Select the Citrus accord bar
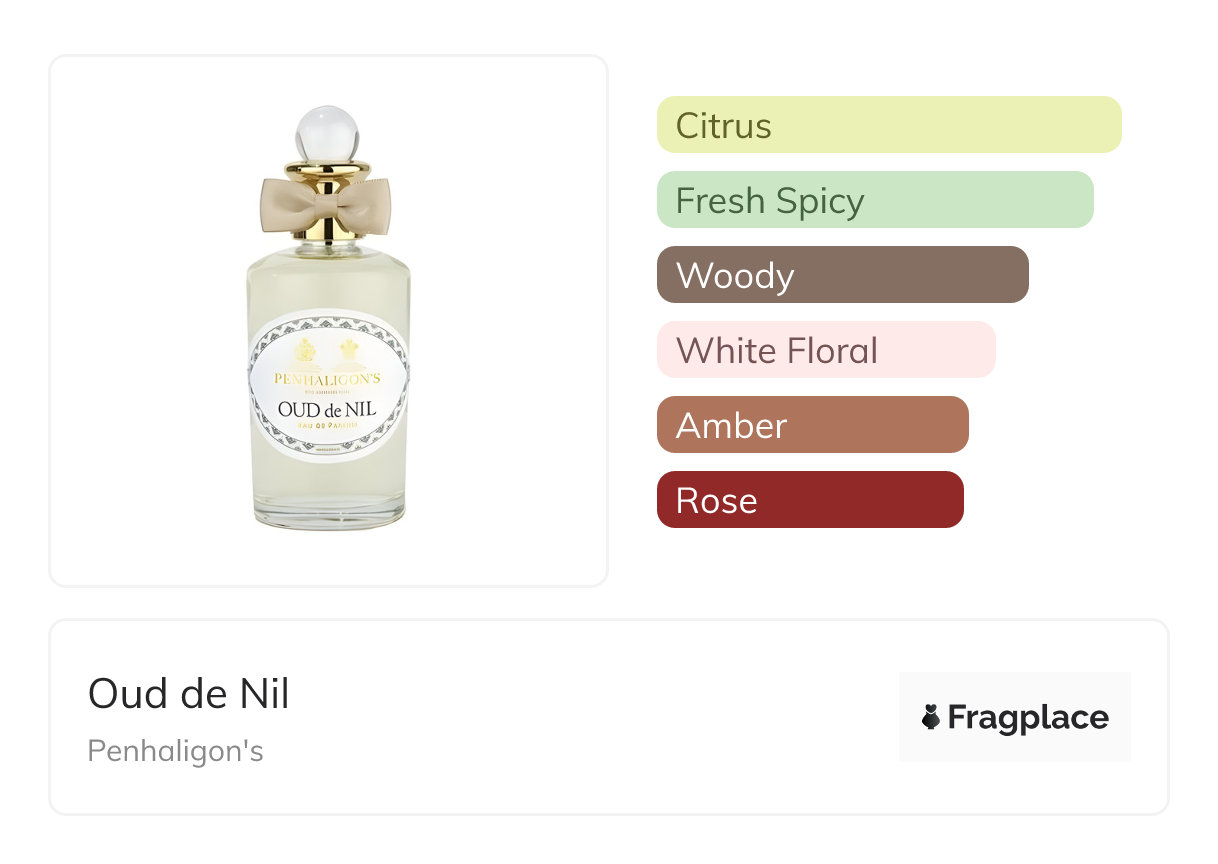Screen dimensions: 1218x864 click(x=888, y=125)
